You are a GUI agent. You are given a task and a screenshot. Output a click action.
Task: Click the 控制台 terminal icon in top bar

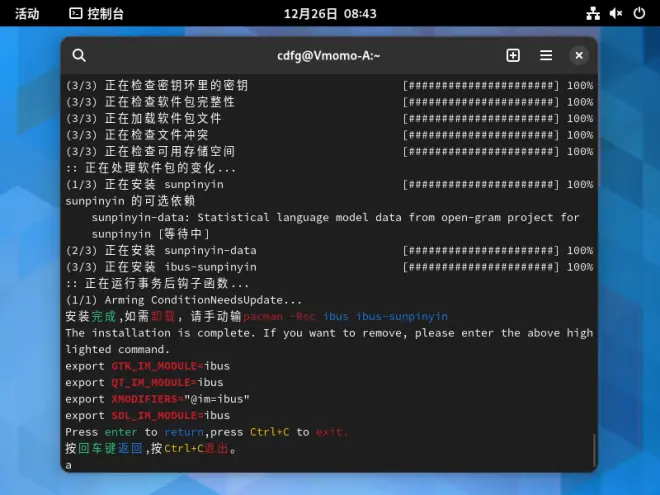[75, 13]
